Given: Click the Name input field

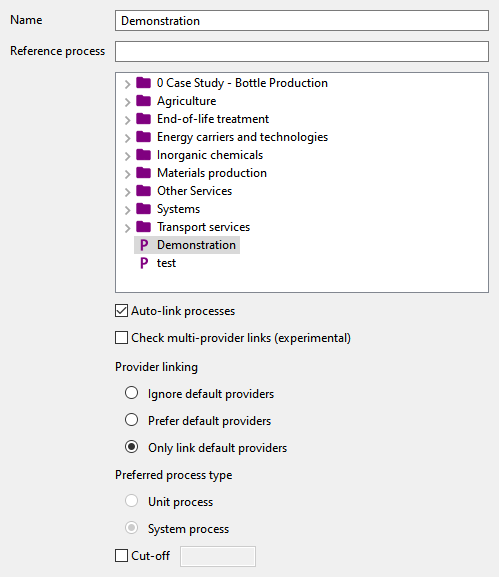Looking at the screenshot, I should pyautogui.click(x=302, y=21).
